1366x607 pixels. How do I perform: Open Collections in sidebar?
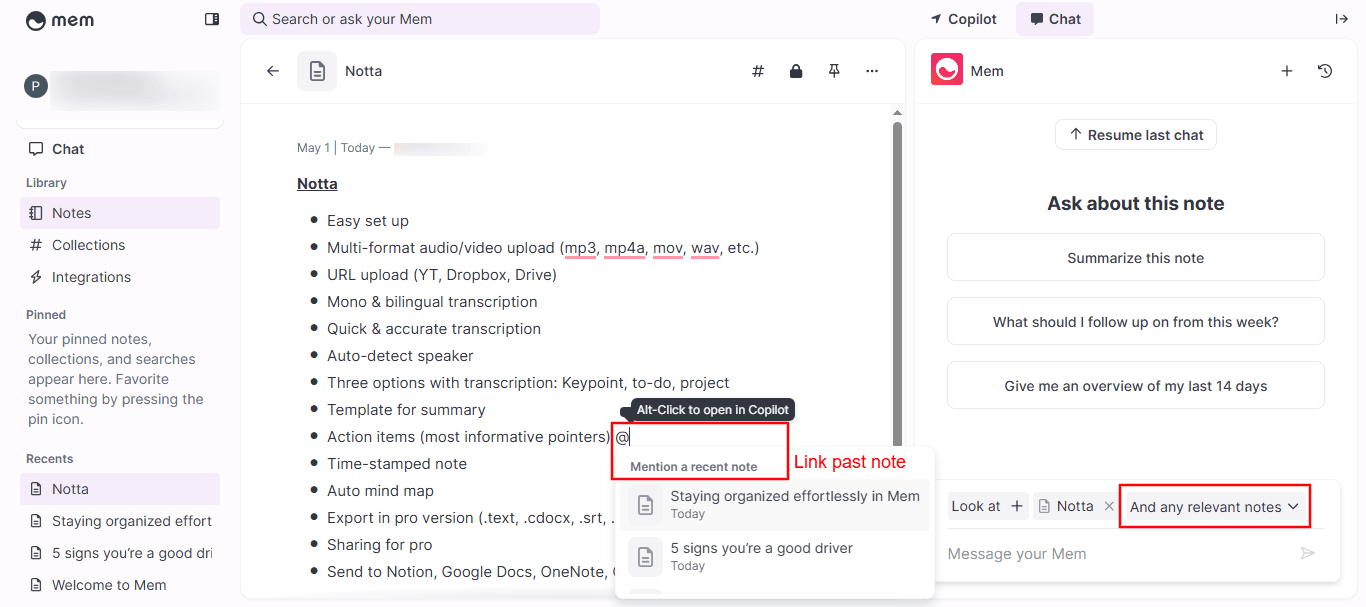pos(120,245)
